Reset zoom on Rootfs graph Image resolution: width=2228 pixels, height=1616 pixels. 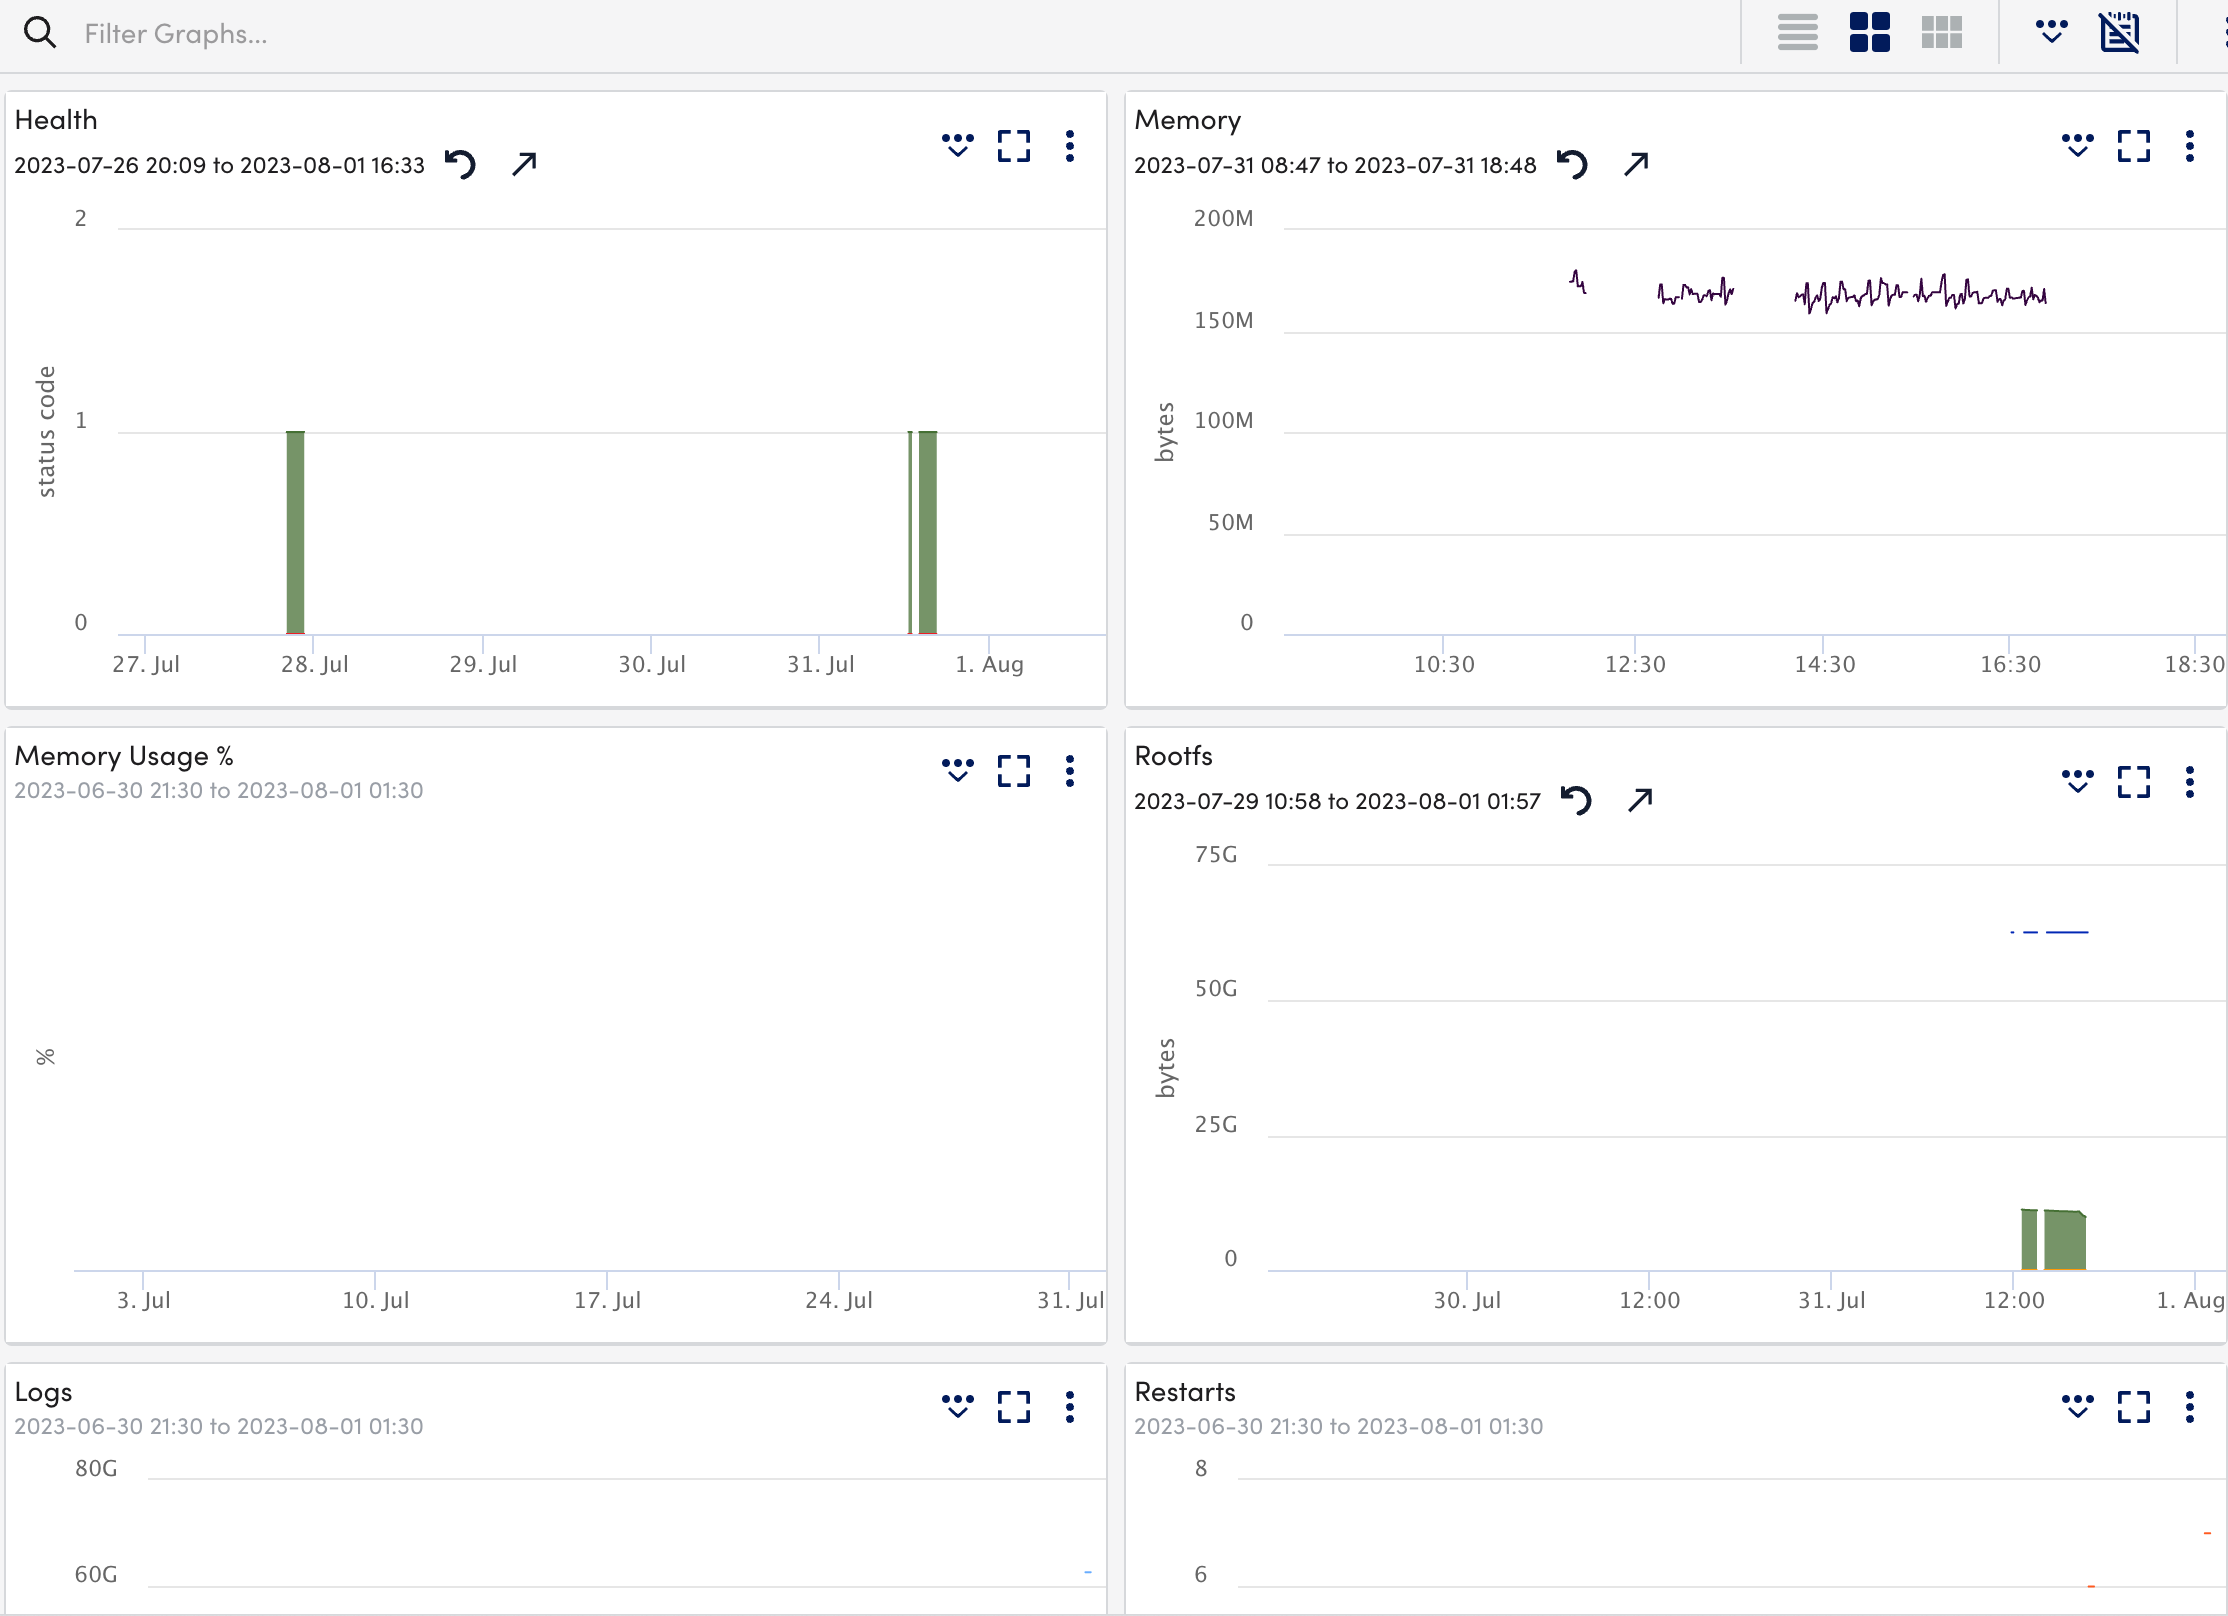pos(1577,800)
